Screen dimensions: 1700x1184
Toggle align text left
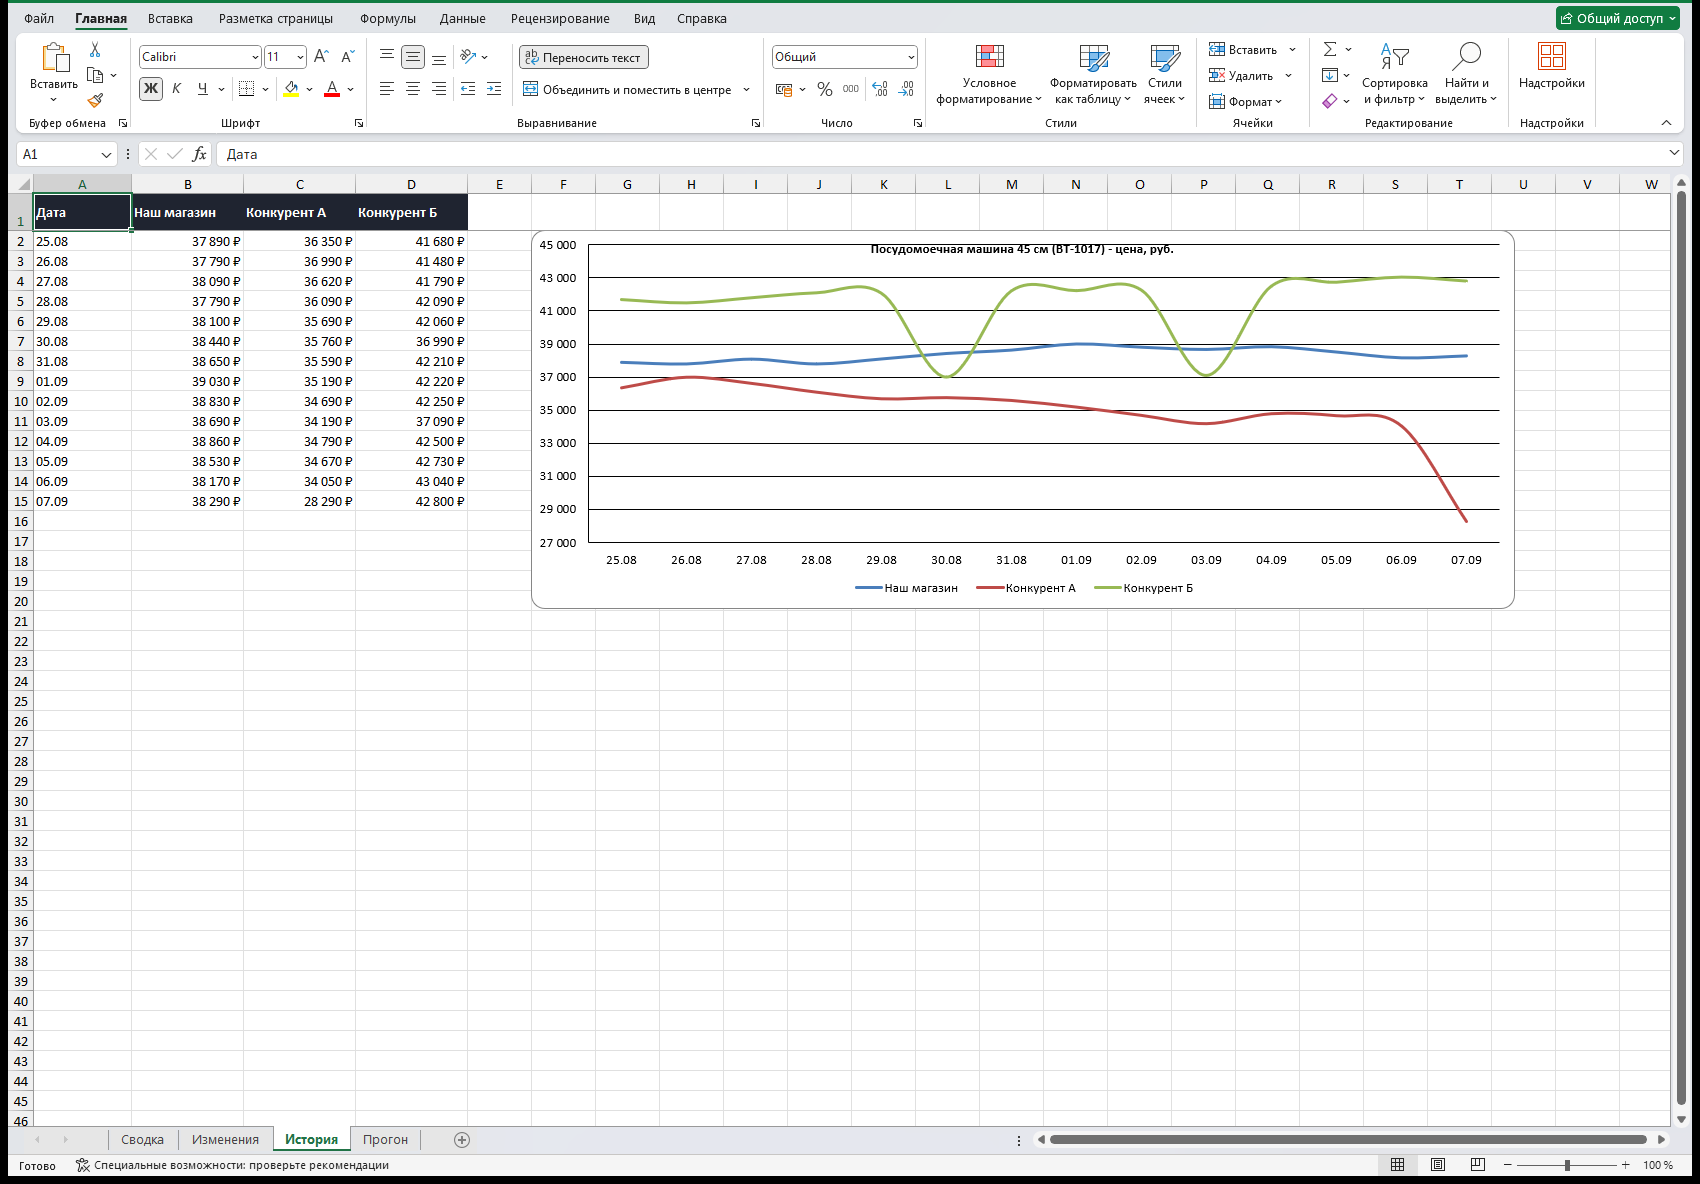pyautogui.click(x=387, y=89)
